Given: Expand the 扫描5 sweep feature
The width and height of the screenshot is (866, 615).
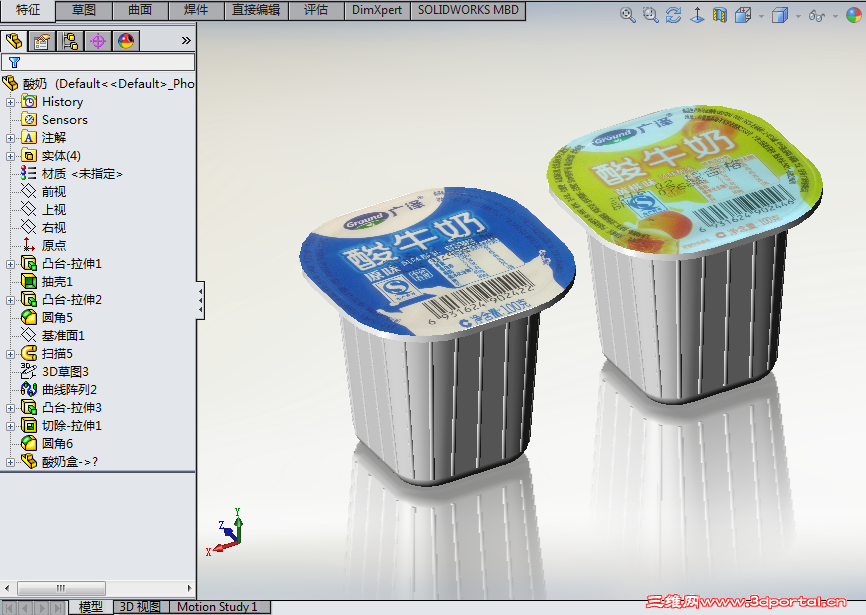Looking at the screenshot, I should coord(10,354).
